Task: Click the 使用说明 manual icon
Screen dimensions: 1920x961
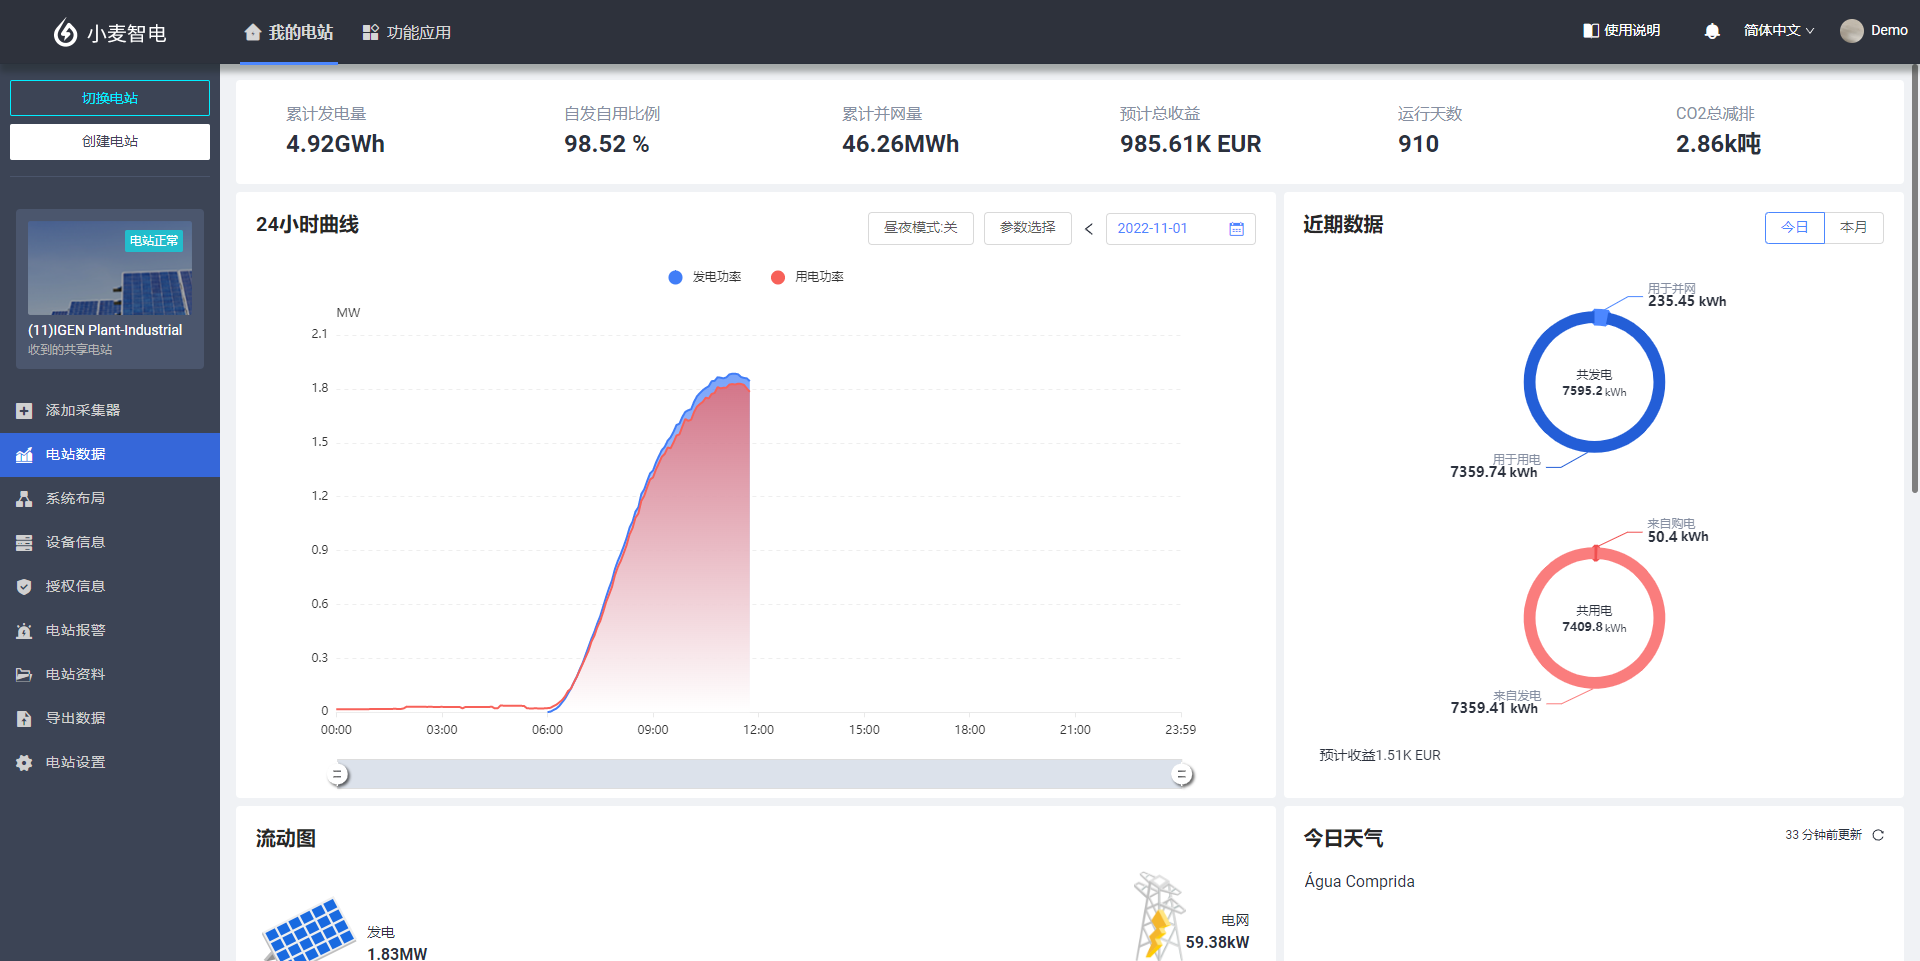Action: (1591, 31)
